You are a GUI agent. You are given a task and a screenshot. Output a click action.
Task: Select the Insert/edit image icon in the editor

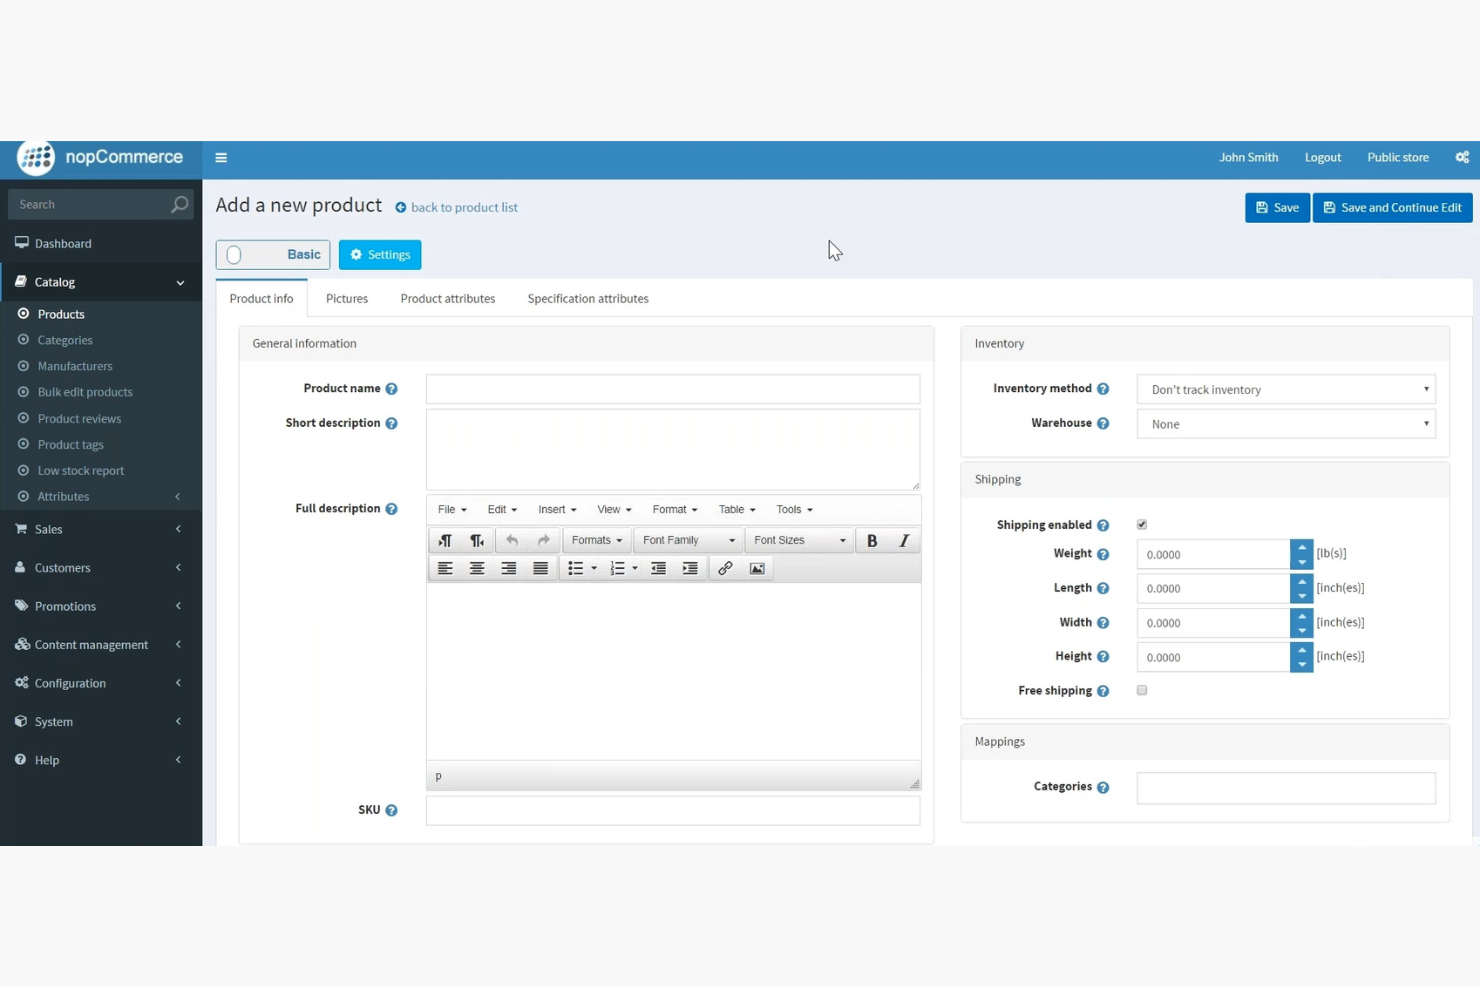(x=757, y=568)
